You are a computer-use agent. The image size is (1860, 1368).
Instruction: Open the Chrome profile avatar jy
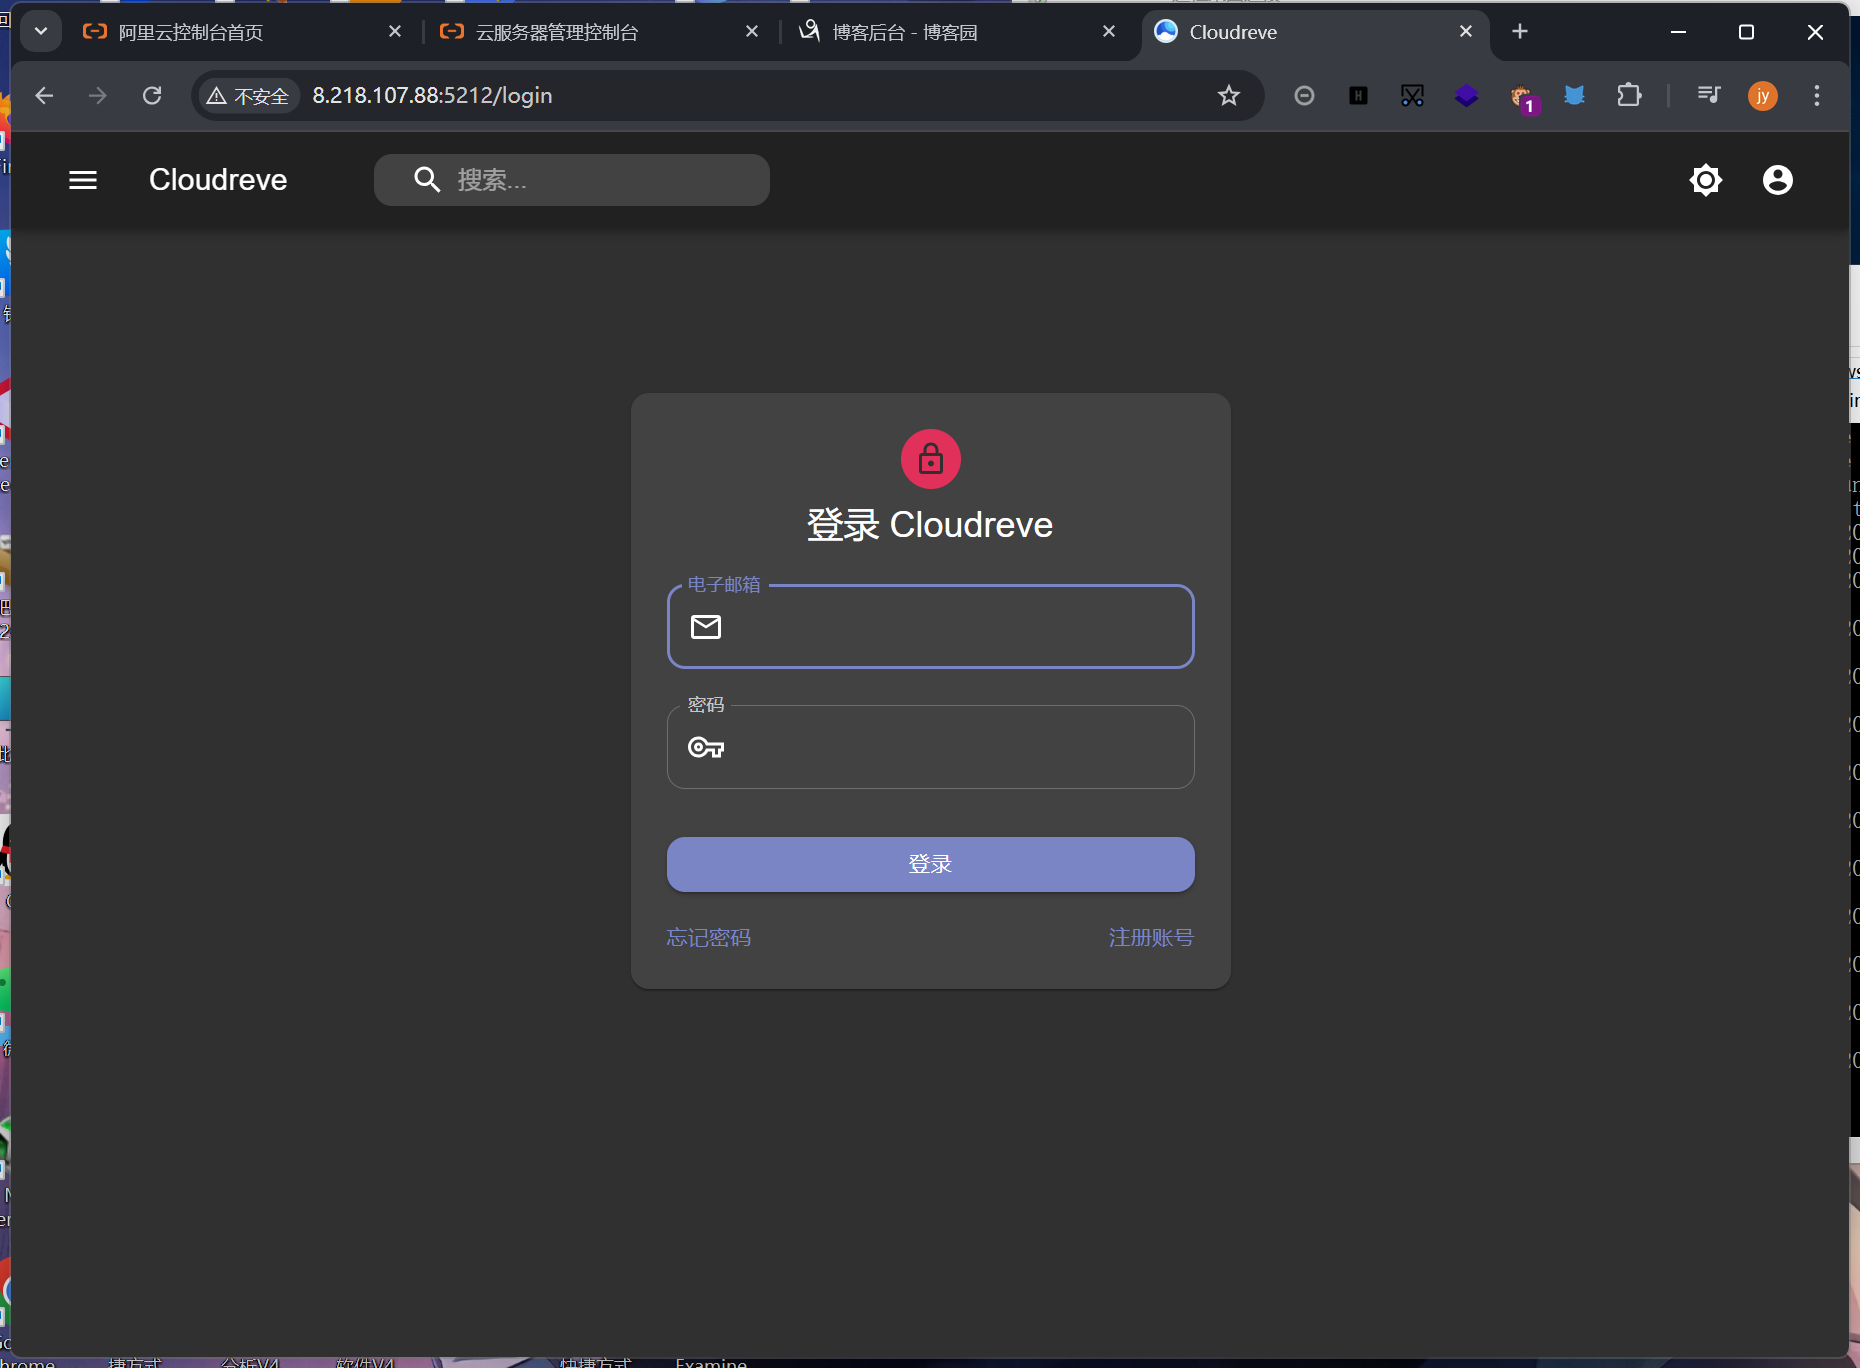pos(1763,96)
